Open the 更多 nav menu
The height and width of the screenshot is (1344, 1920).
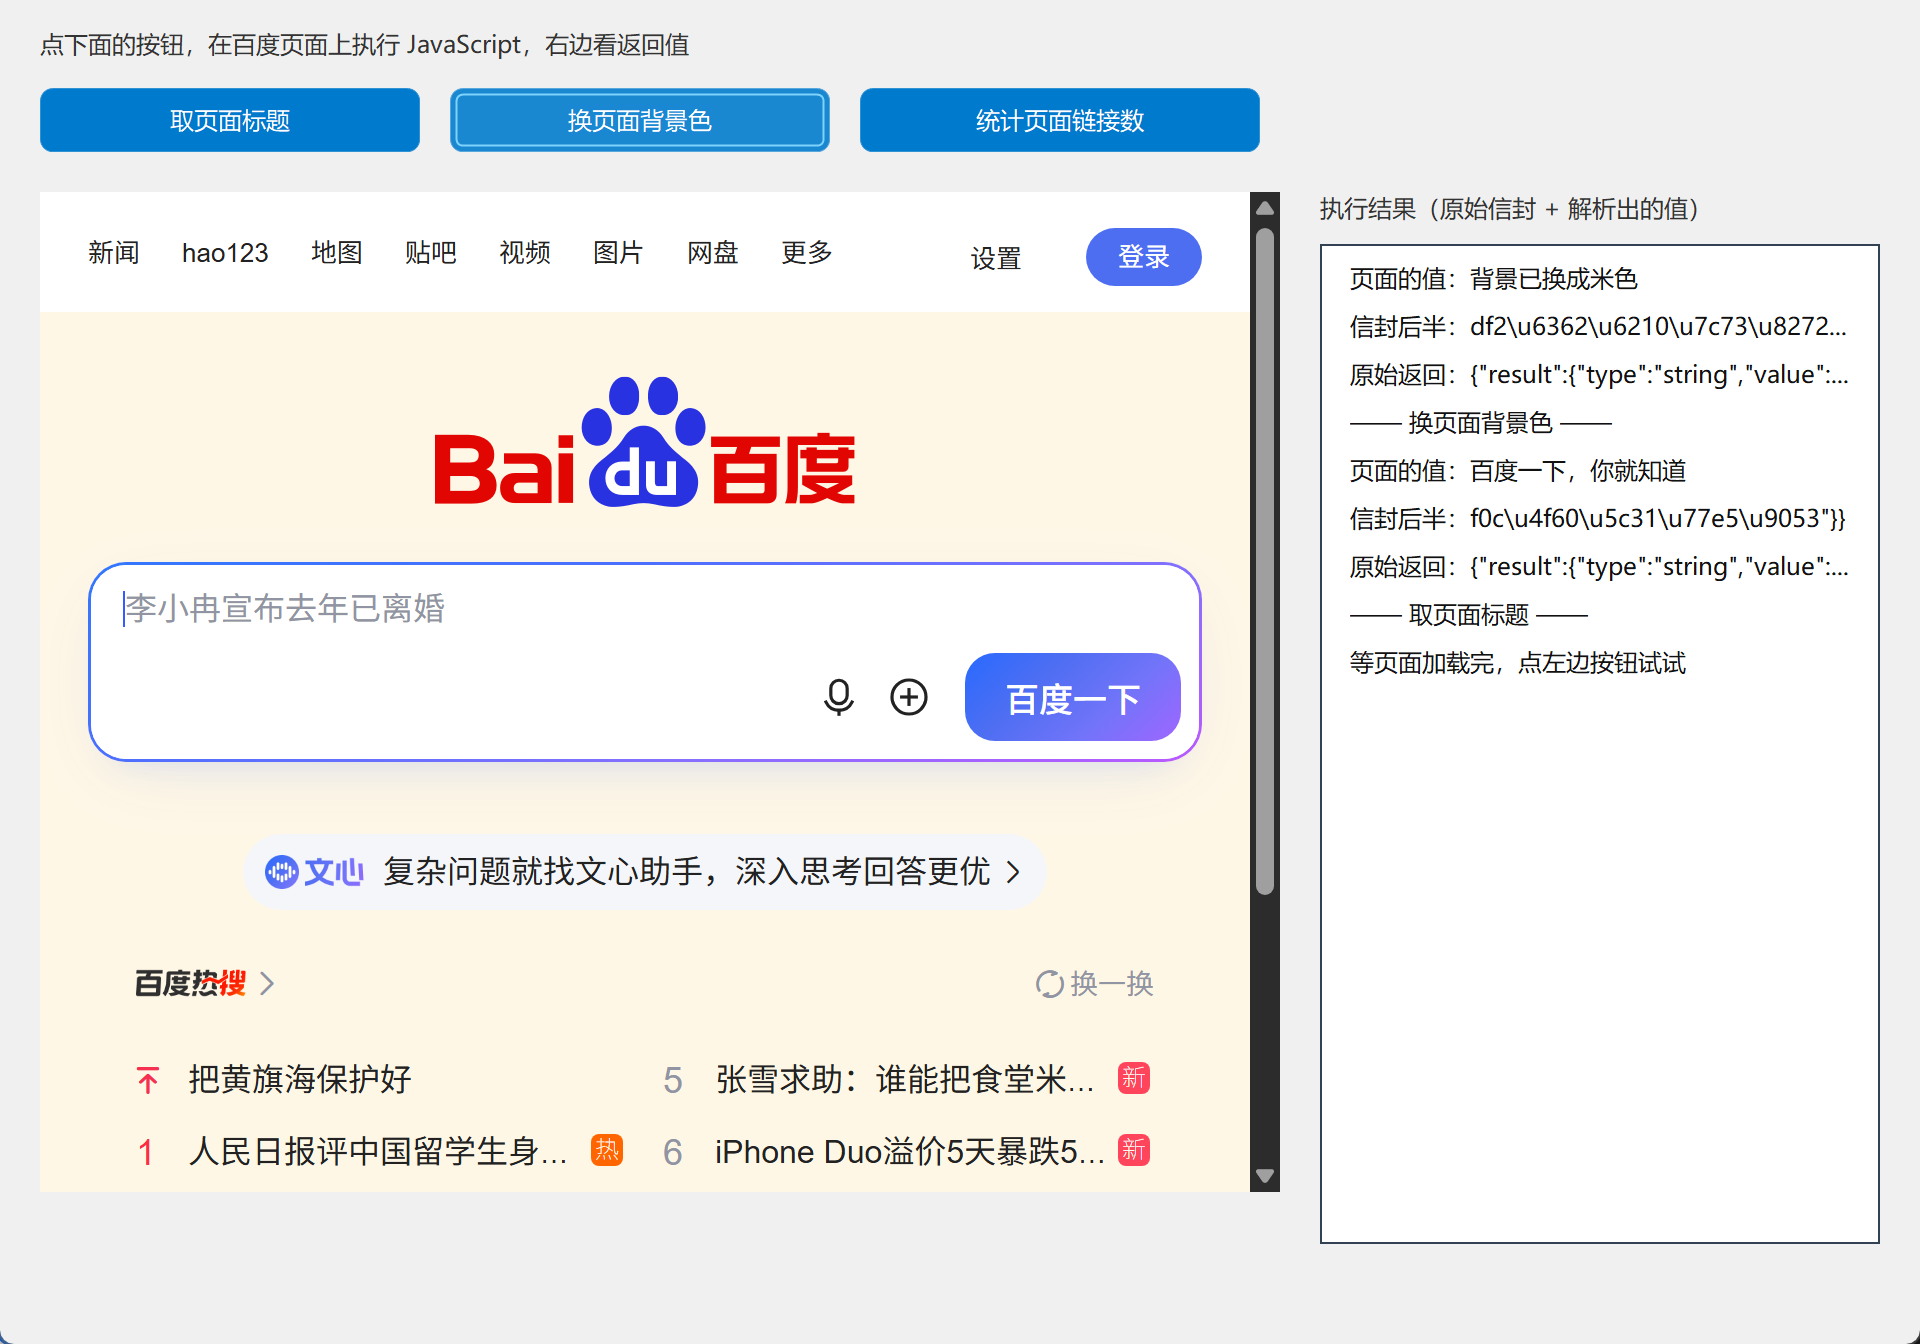(807, 253)
